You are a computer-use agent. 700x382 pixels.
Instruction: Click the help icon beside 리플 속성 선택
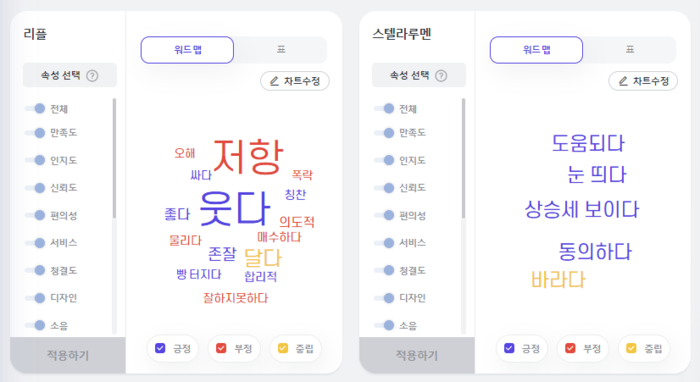coord(92,76)
